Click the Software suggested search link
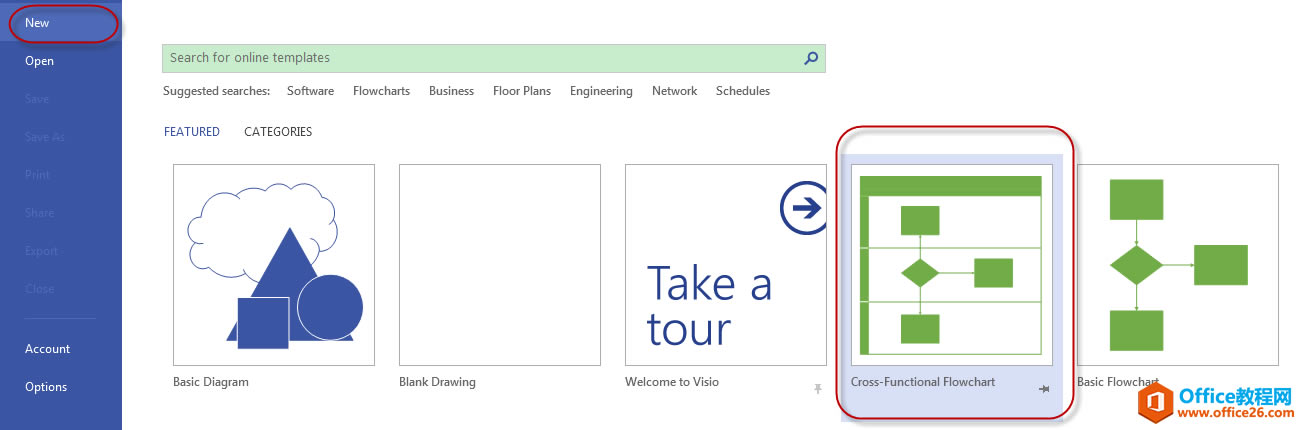 pos(310,91)
